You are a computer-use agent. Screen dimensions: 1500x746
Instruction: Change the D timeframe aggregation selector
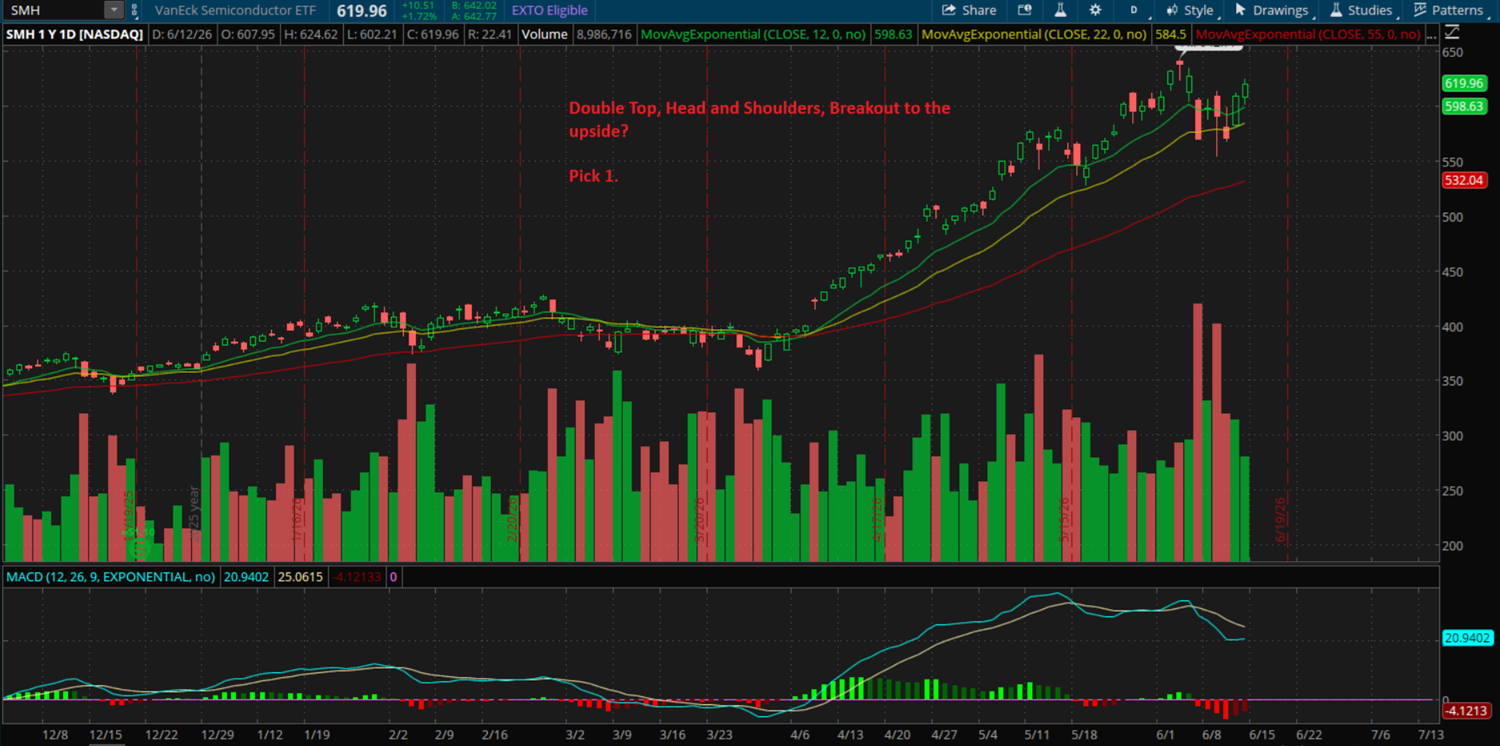point(1133,10)
